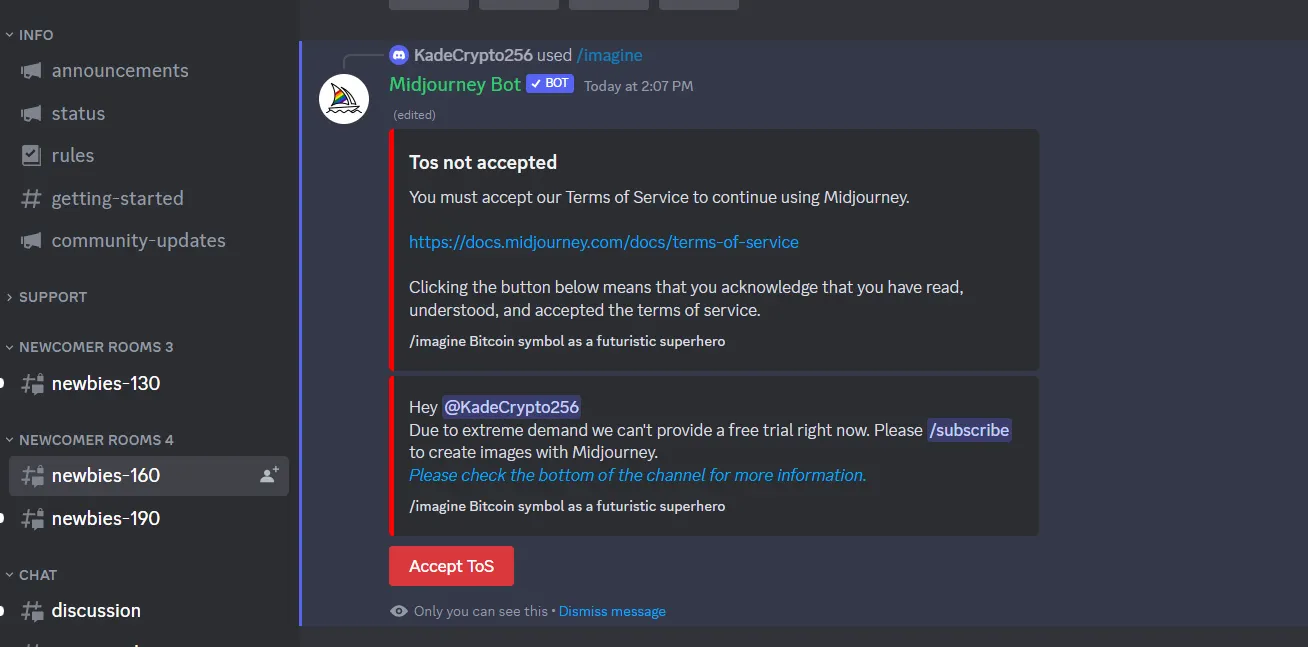Click the rules checkbox icon
The image size is (1308, 647).
32,156
